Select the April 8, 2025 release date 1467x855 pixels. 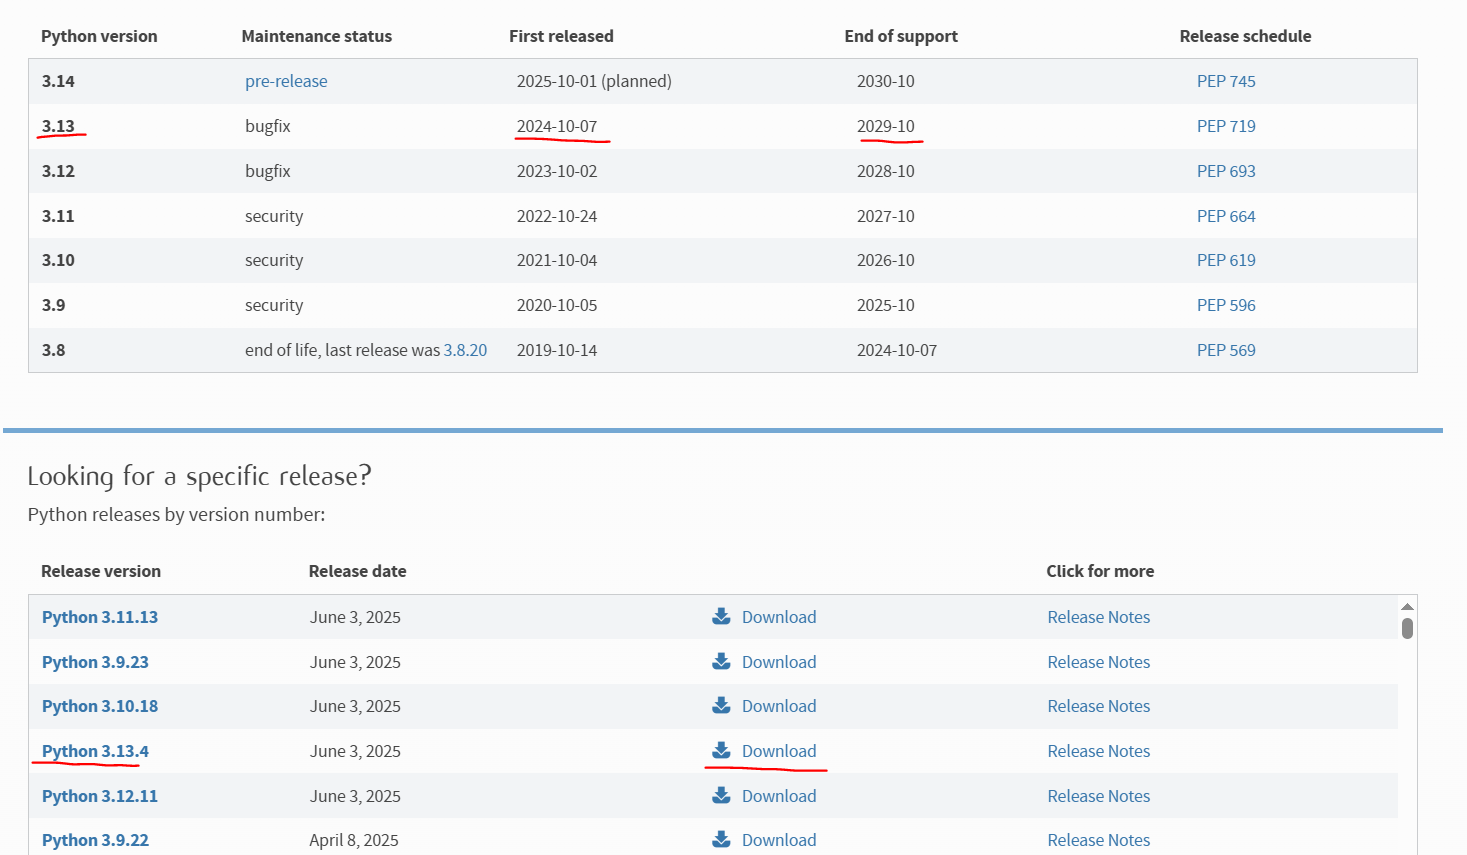tap(354, 840)
